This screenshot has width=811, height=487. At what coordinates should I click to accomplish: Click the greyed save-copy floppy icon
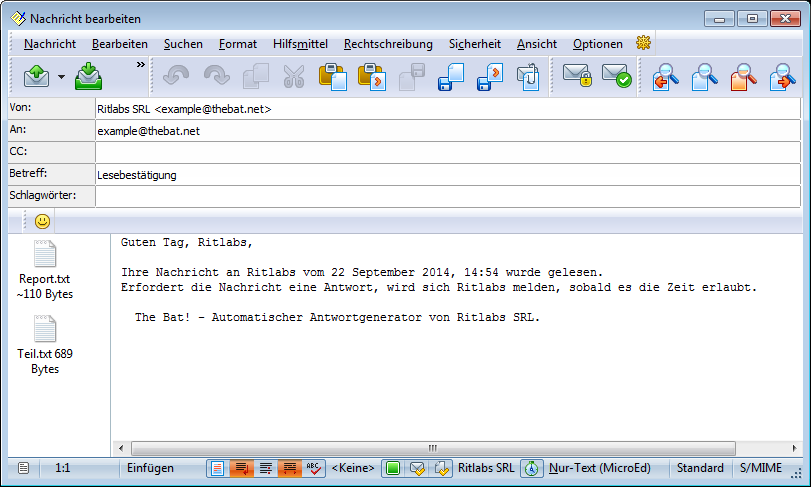coord(412,77)
